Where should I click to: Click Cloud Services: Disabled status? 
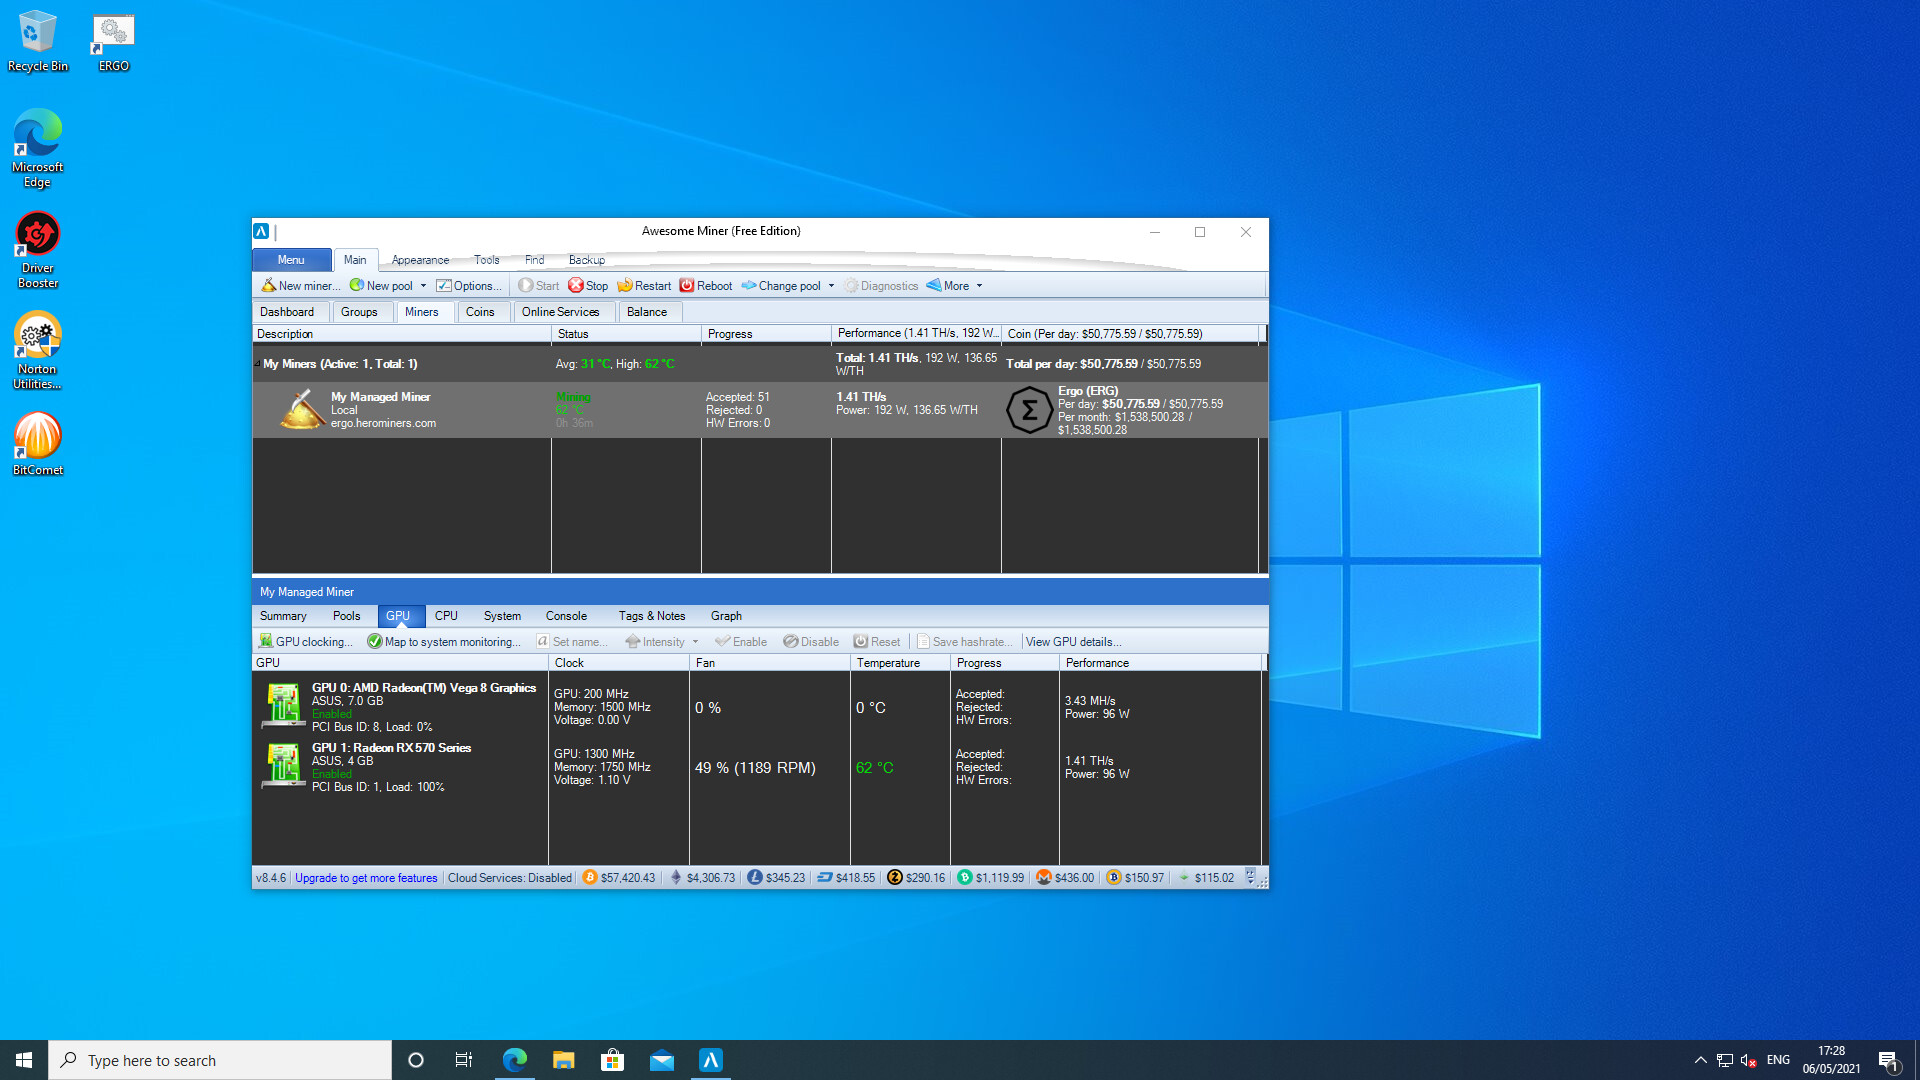coord(510,878)
